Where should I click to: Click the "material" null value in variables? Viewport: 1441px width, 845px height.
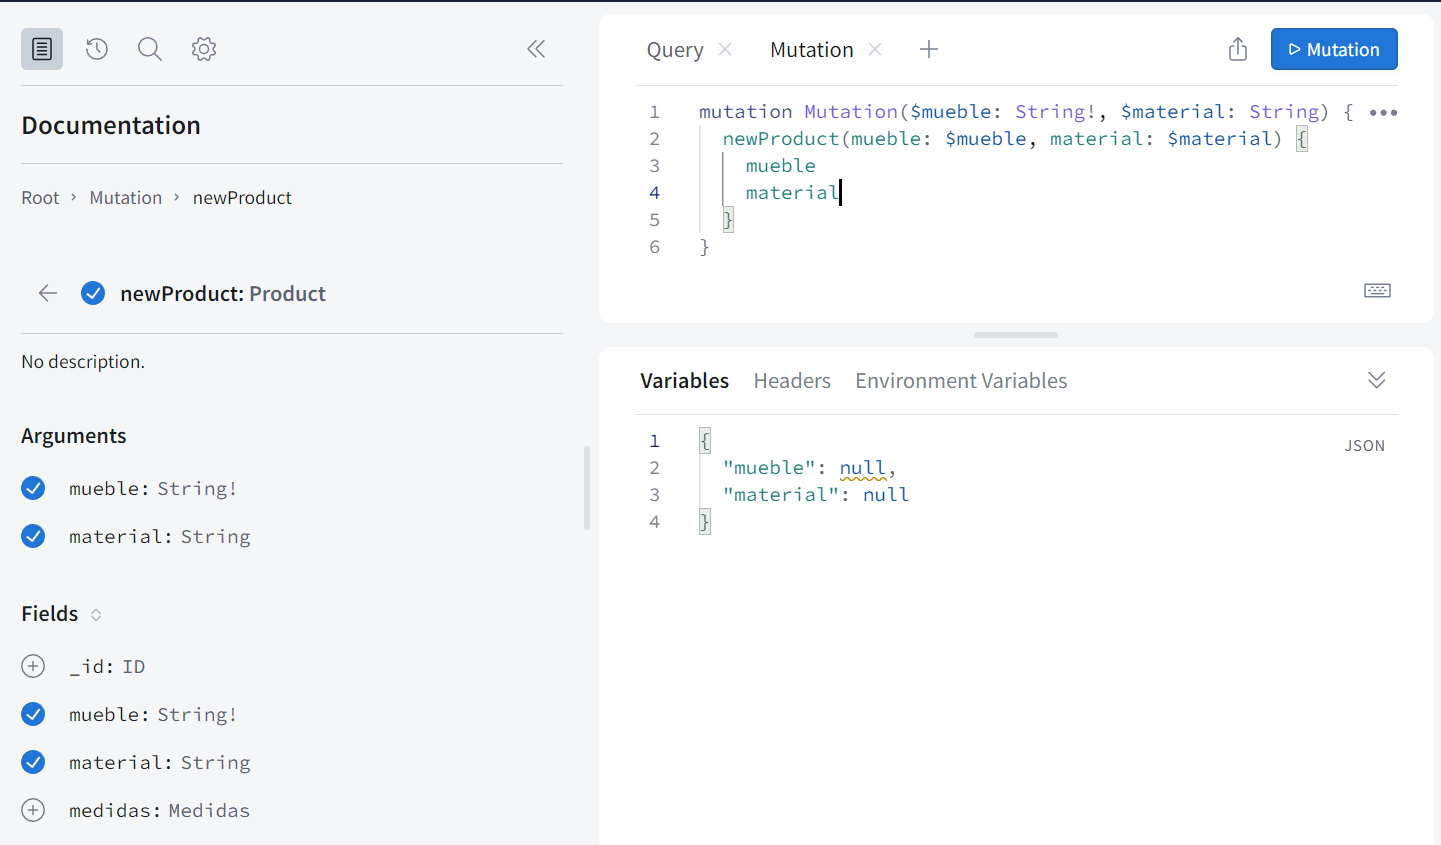pyautogui.click(x=886, y=495)
